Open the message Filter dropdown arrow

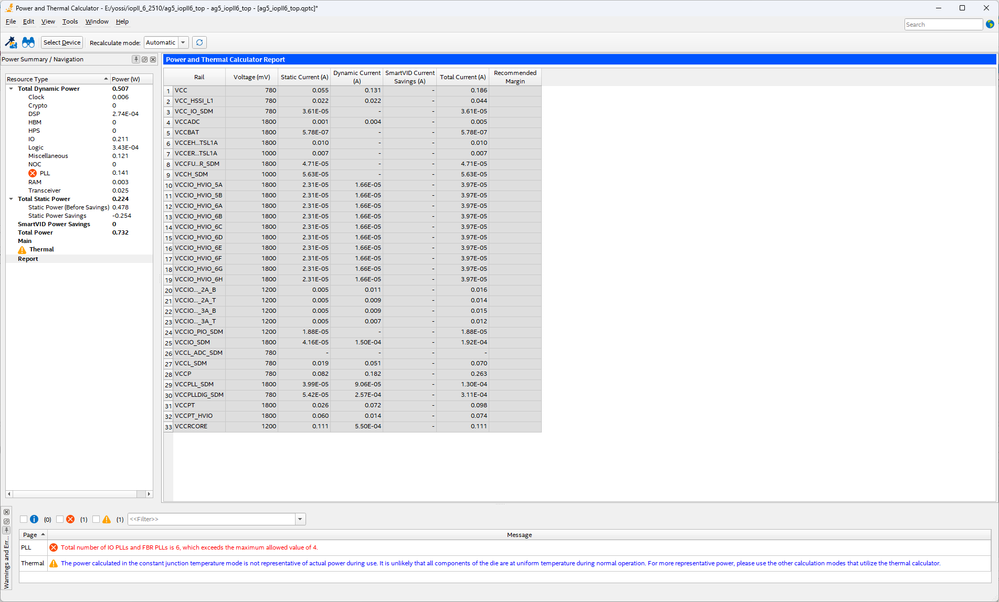pos(300,519)
